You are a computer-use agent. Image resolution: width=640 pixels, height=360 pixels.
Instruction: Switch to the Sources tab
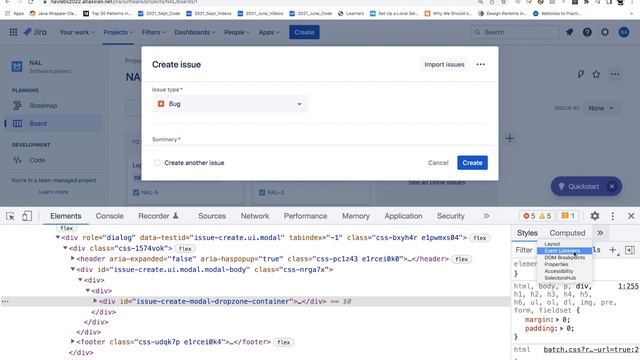pos(212,216)
